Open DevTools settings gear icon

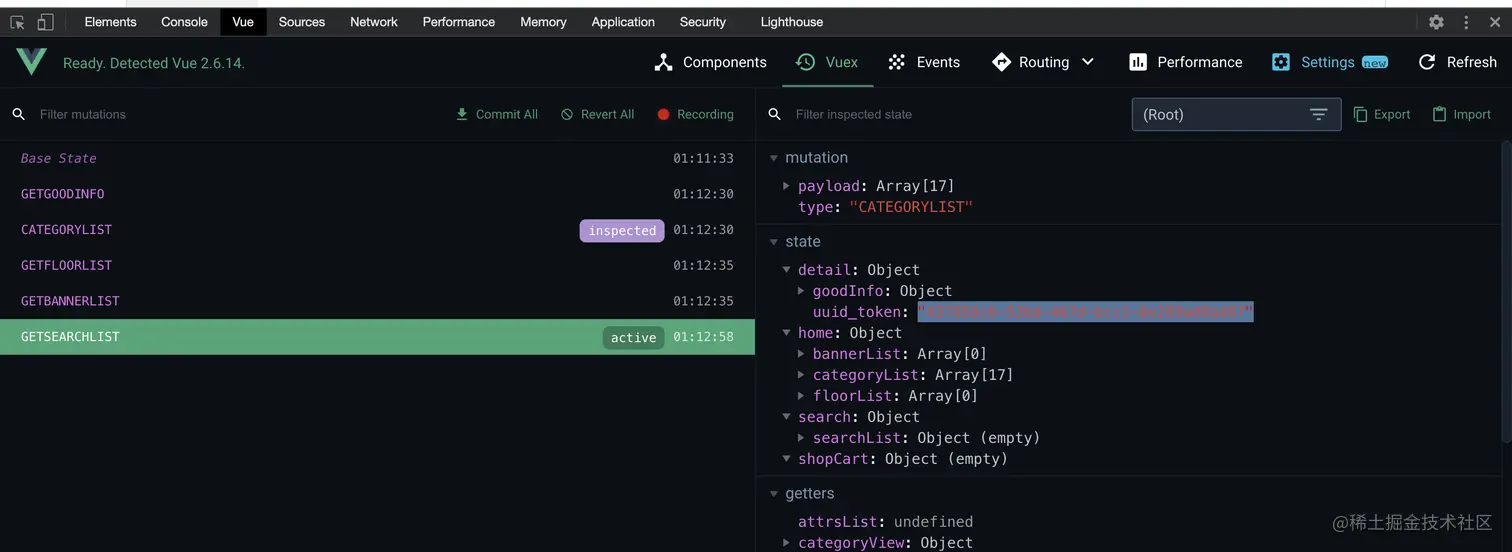(1436, 22)
